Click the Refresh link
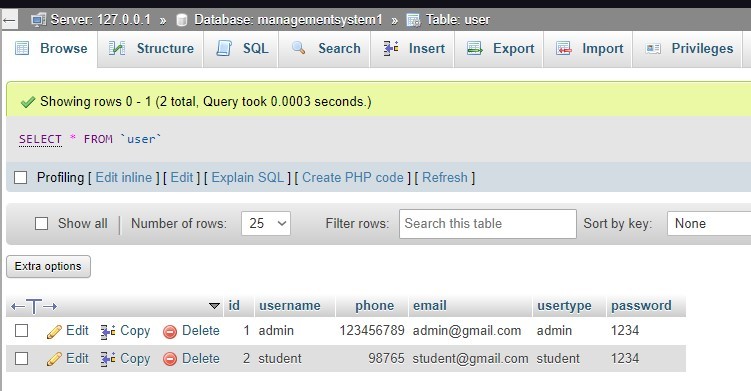Screen dimensions: 751x391 coord(444,178)
